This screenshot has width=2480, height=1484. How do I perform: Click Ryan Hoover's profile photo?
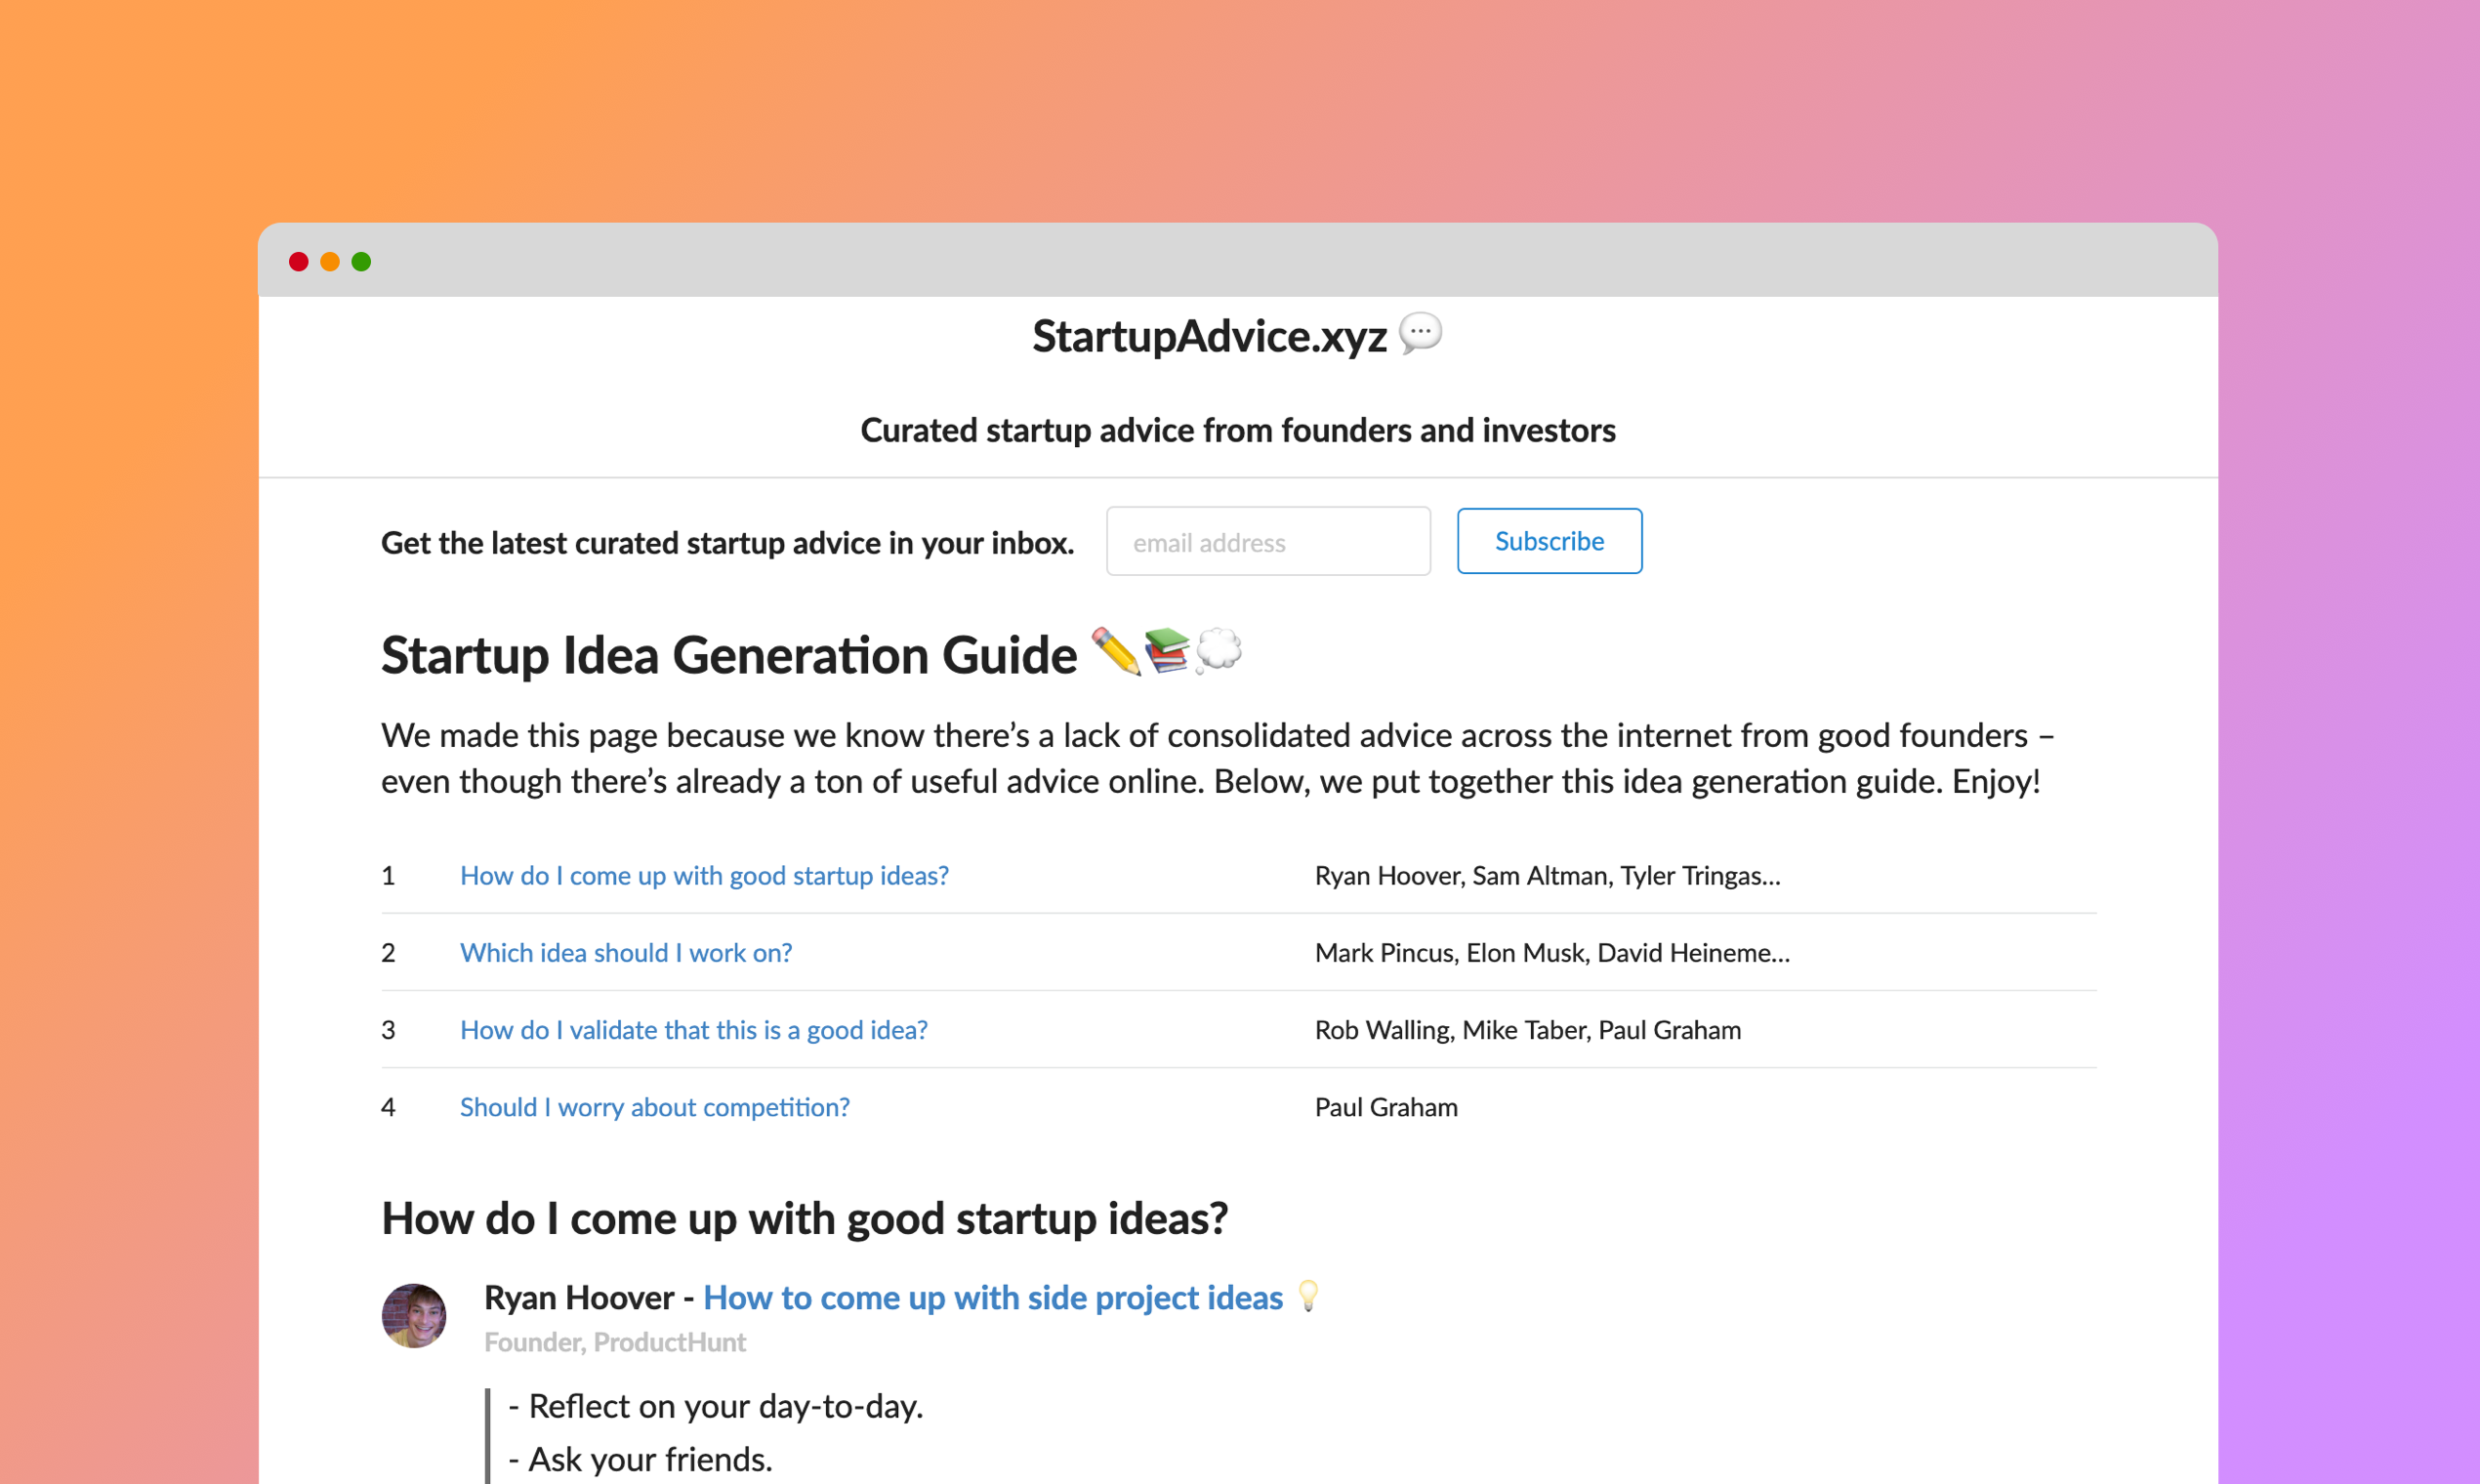pyautogui.click(x=413, y=1316)
